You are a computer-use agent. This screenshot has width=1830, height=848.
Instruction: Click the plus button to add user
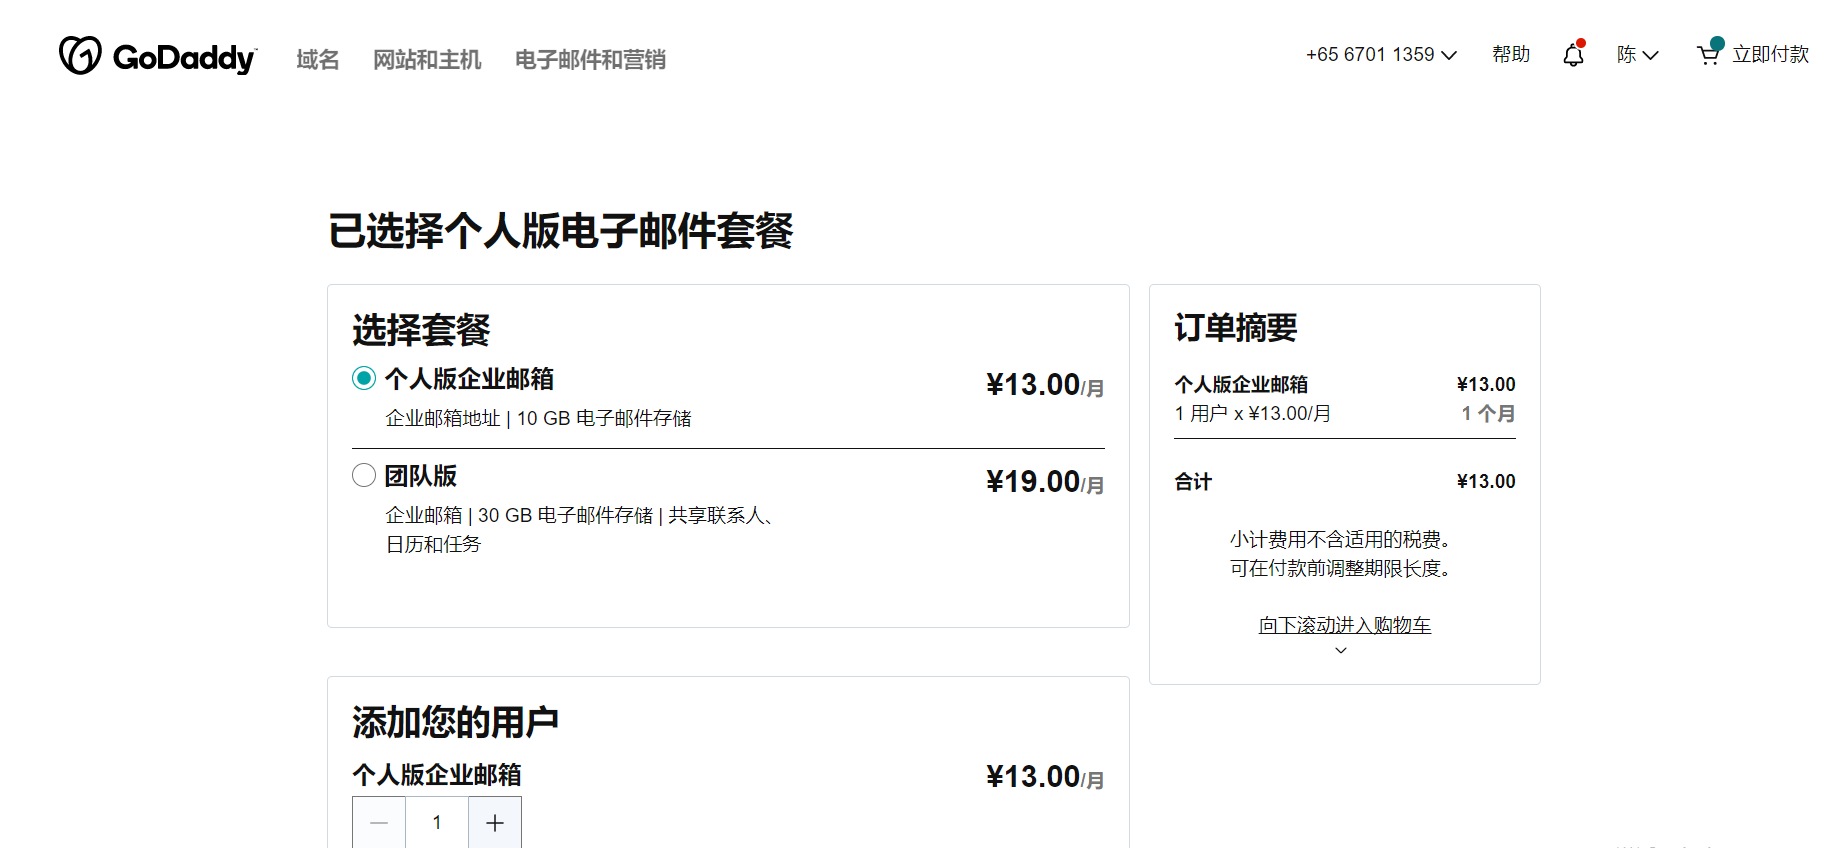pos(495,823)
